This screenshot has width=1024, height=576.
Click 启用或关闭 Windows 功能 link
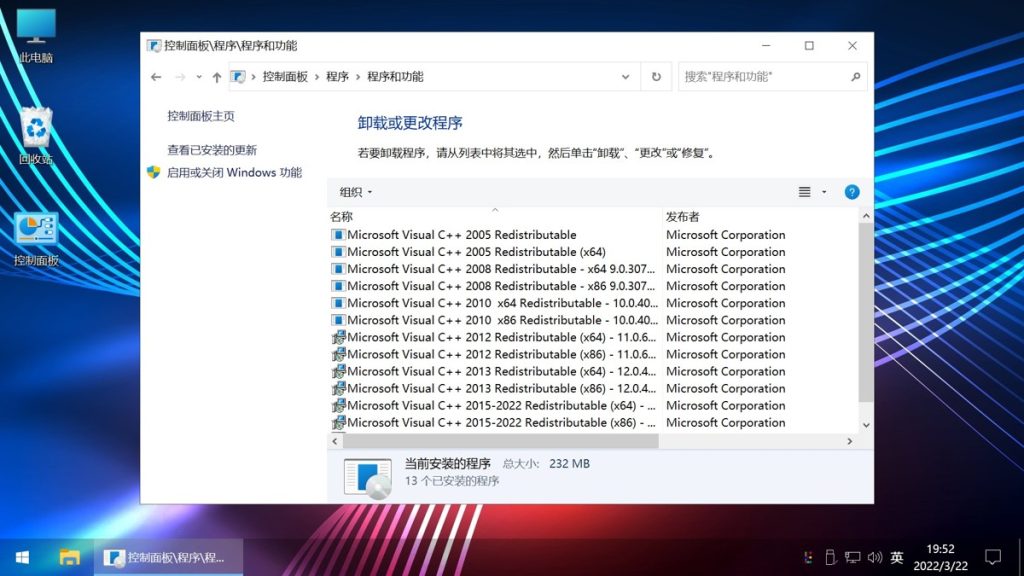(234, 172)
